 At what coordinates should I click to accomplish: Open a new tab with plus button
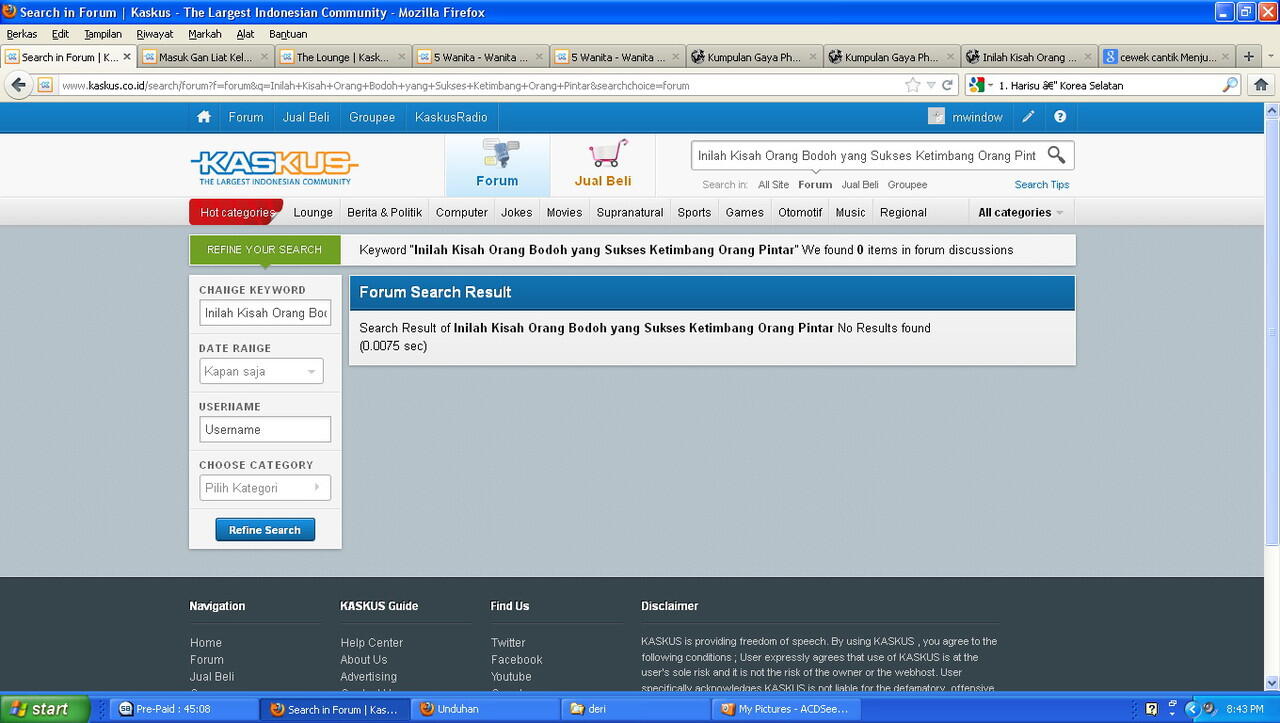1248,57
